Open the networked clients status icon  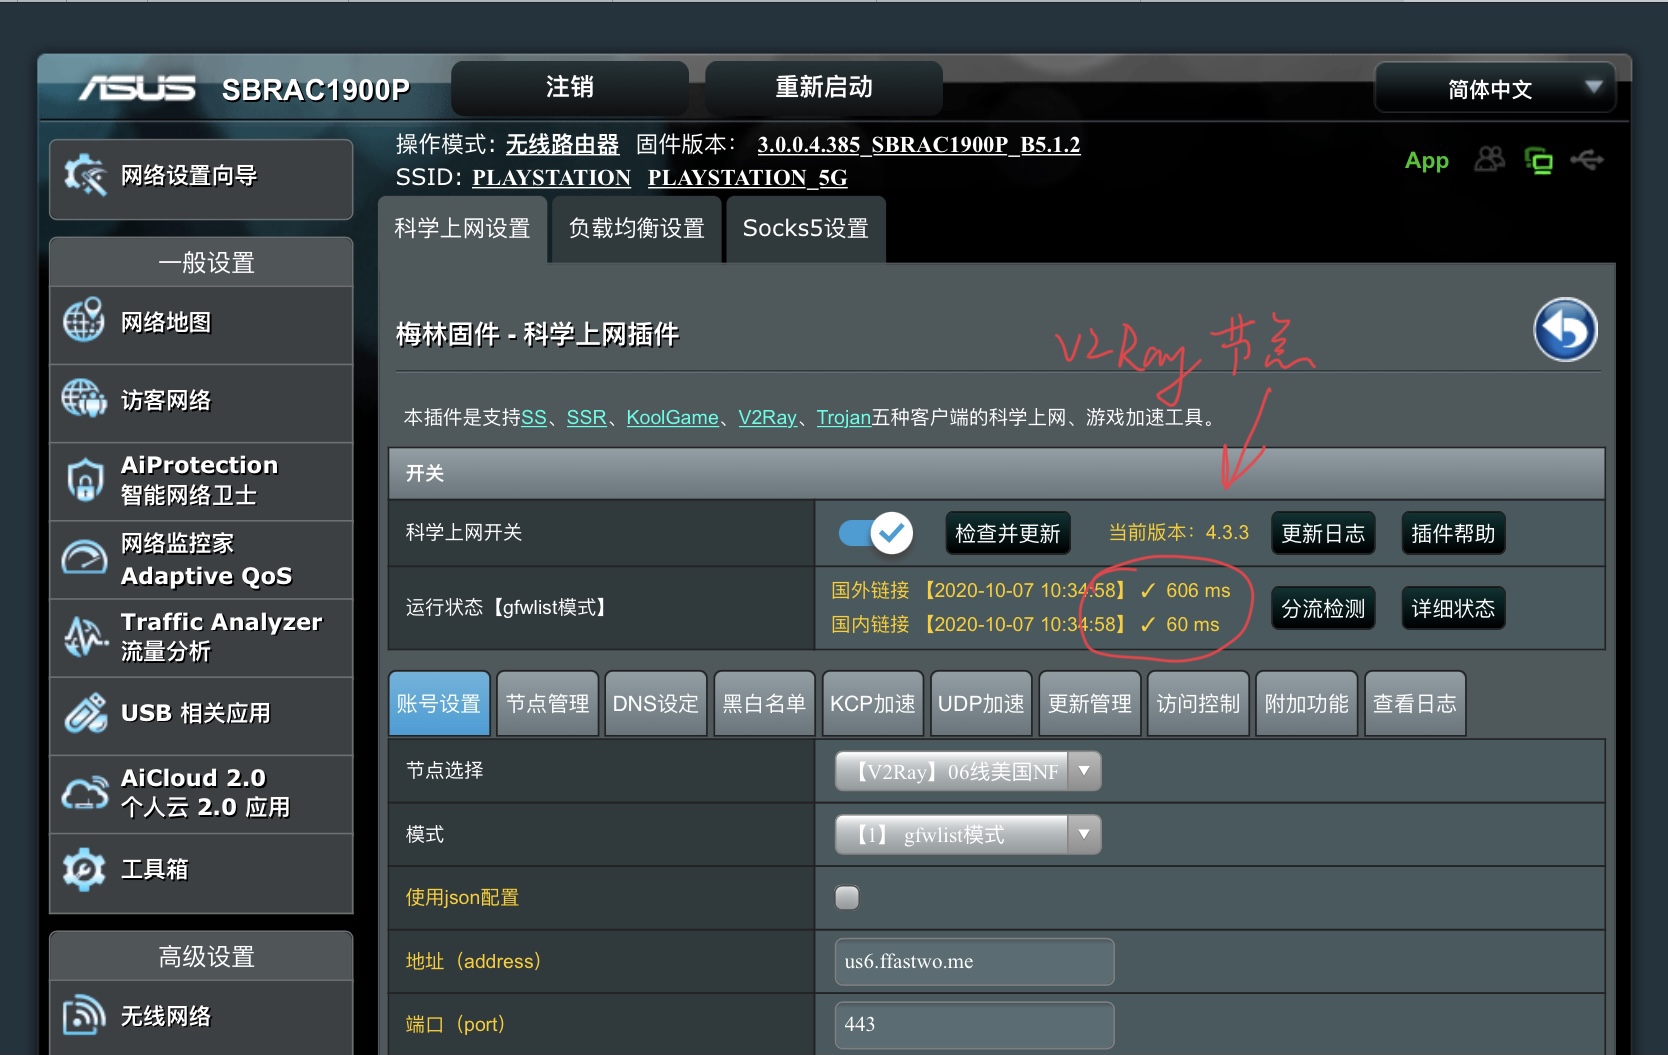[1540, 160]
